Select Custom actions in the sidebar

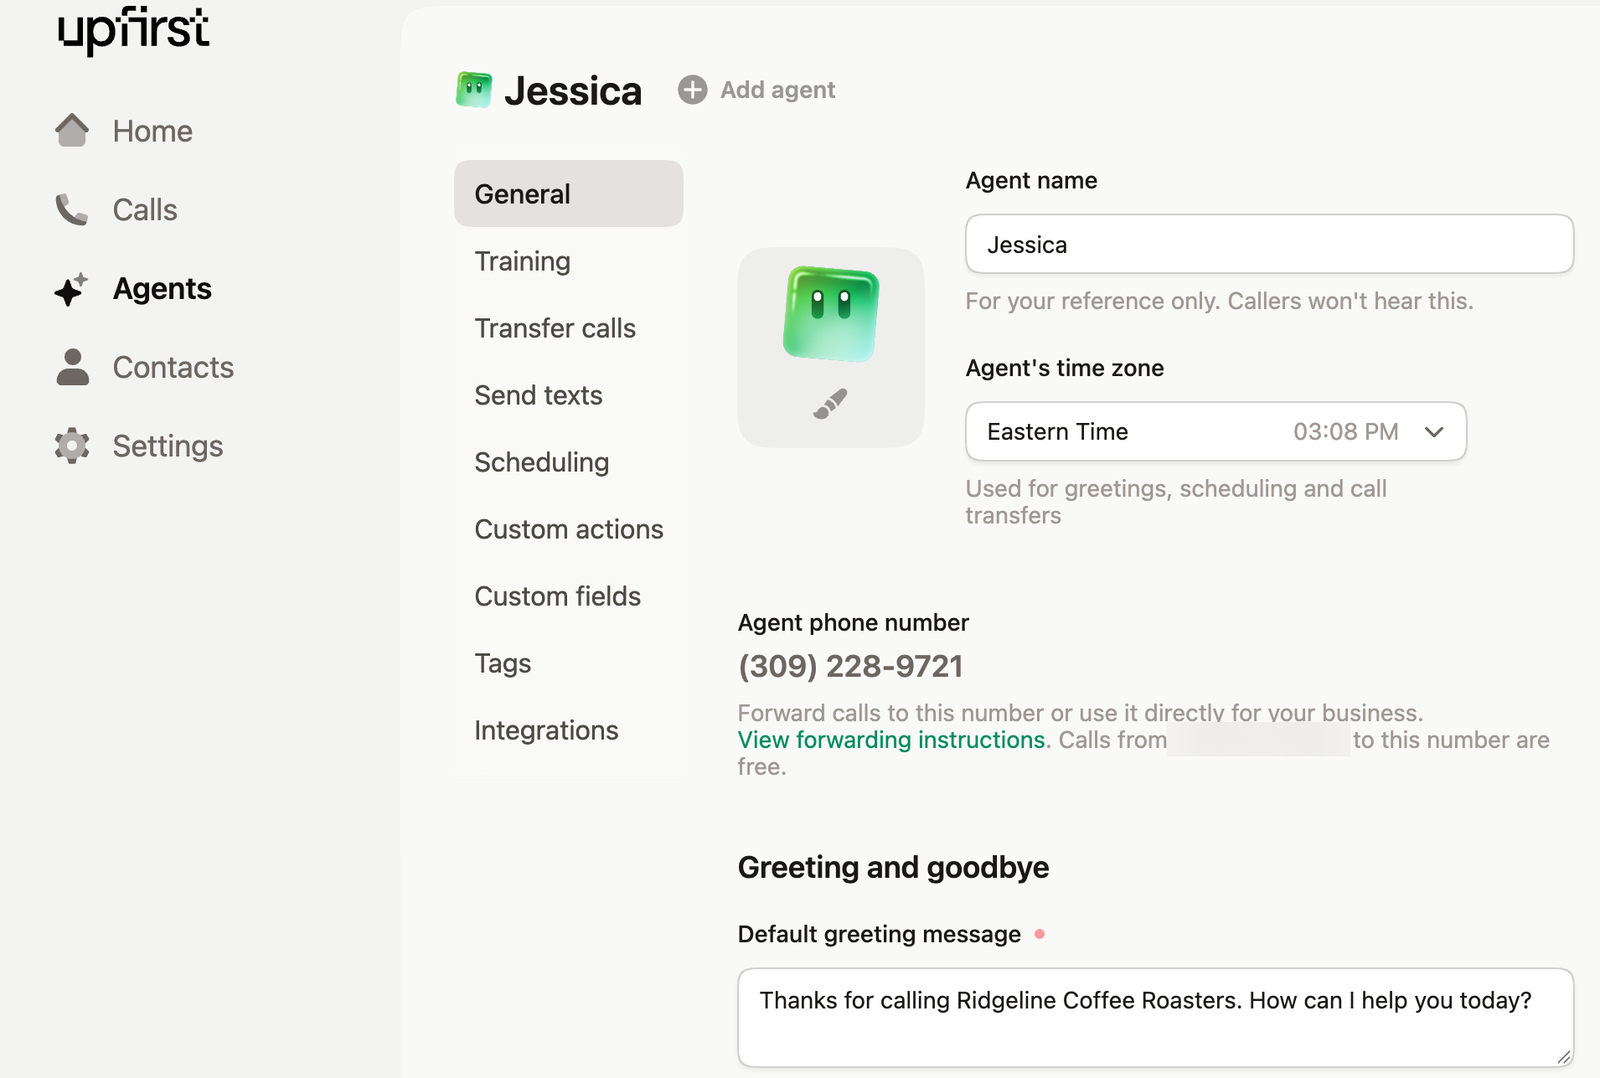pos(569,529)
